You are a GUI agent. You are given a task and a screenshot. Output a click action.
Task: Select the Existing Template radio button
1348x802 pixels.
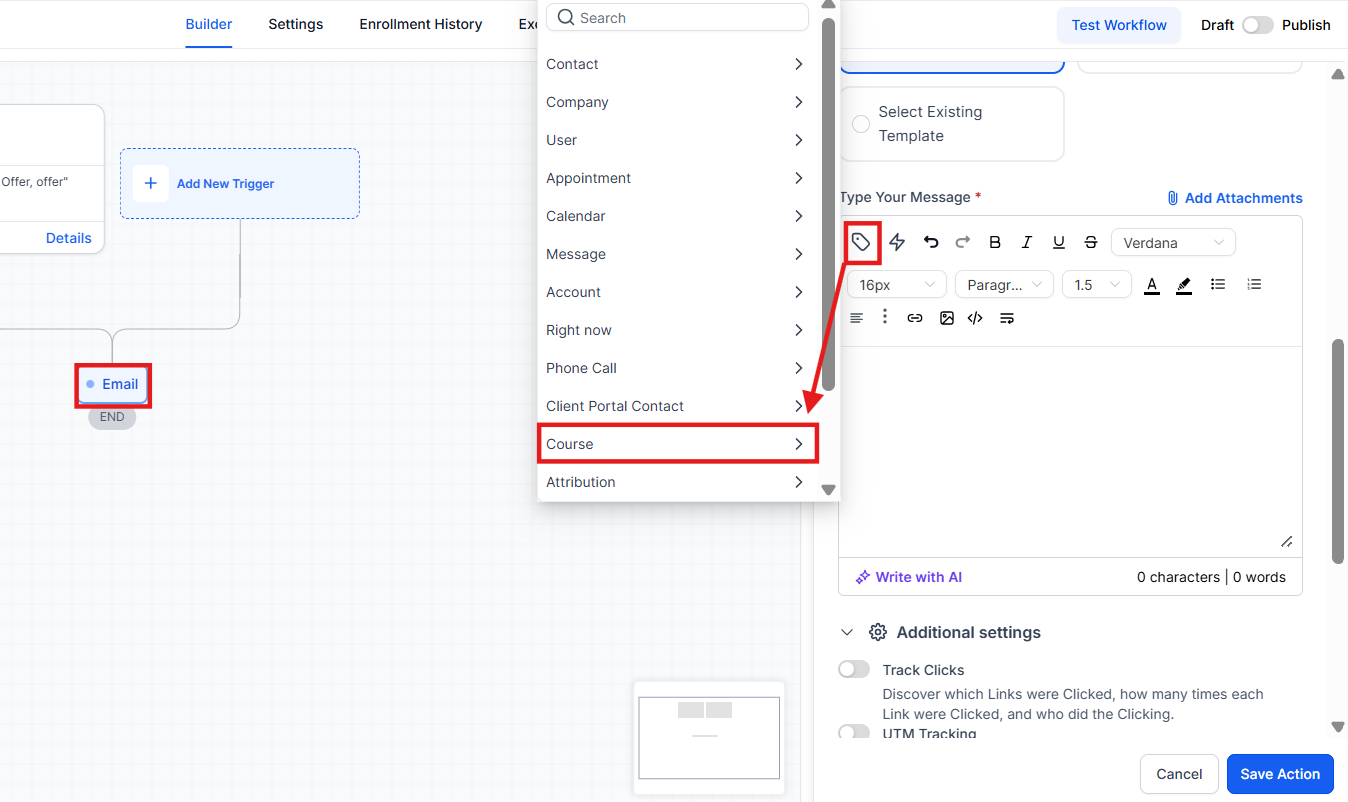861,124
